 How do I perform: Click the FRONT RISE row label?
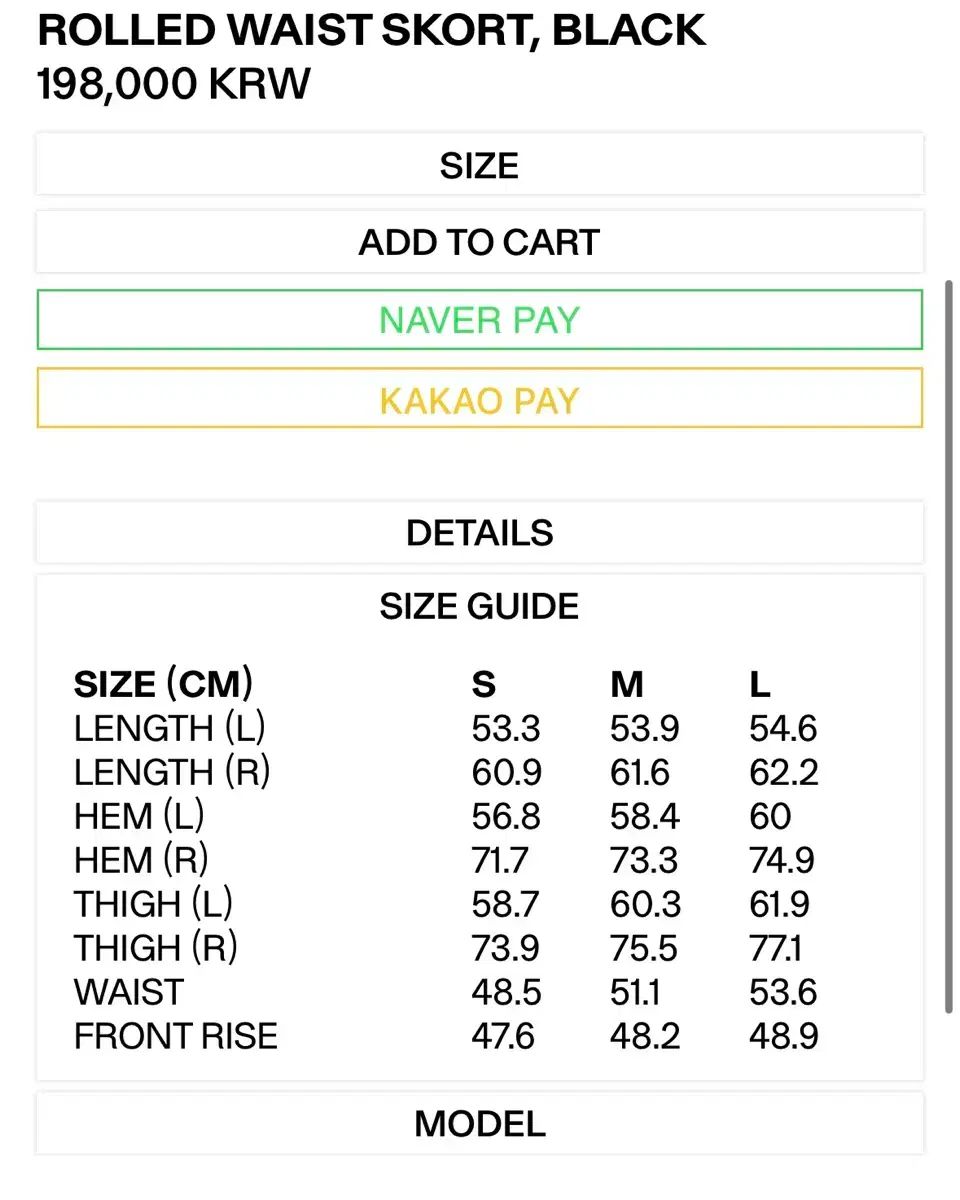point(175,1036)
